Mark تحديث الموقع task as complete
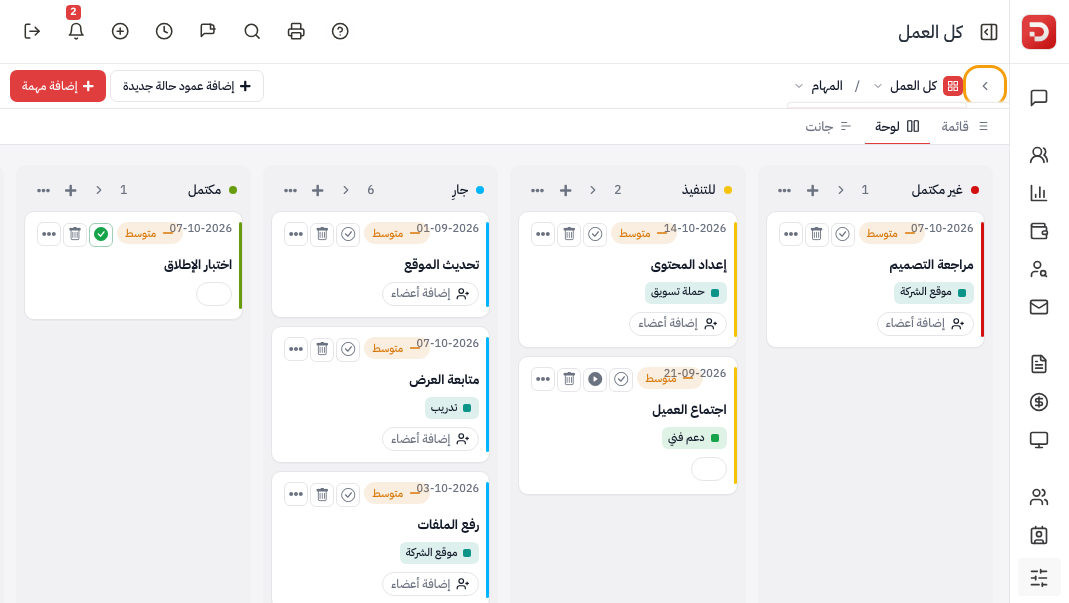This screenshot has width=1069, height=603. pos(348,234)
